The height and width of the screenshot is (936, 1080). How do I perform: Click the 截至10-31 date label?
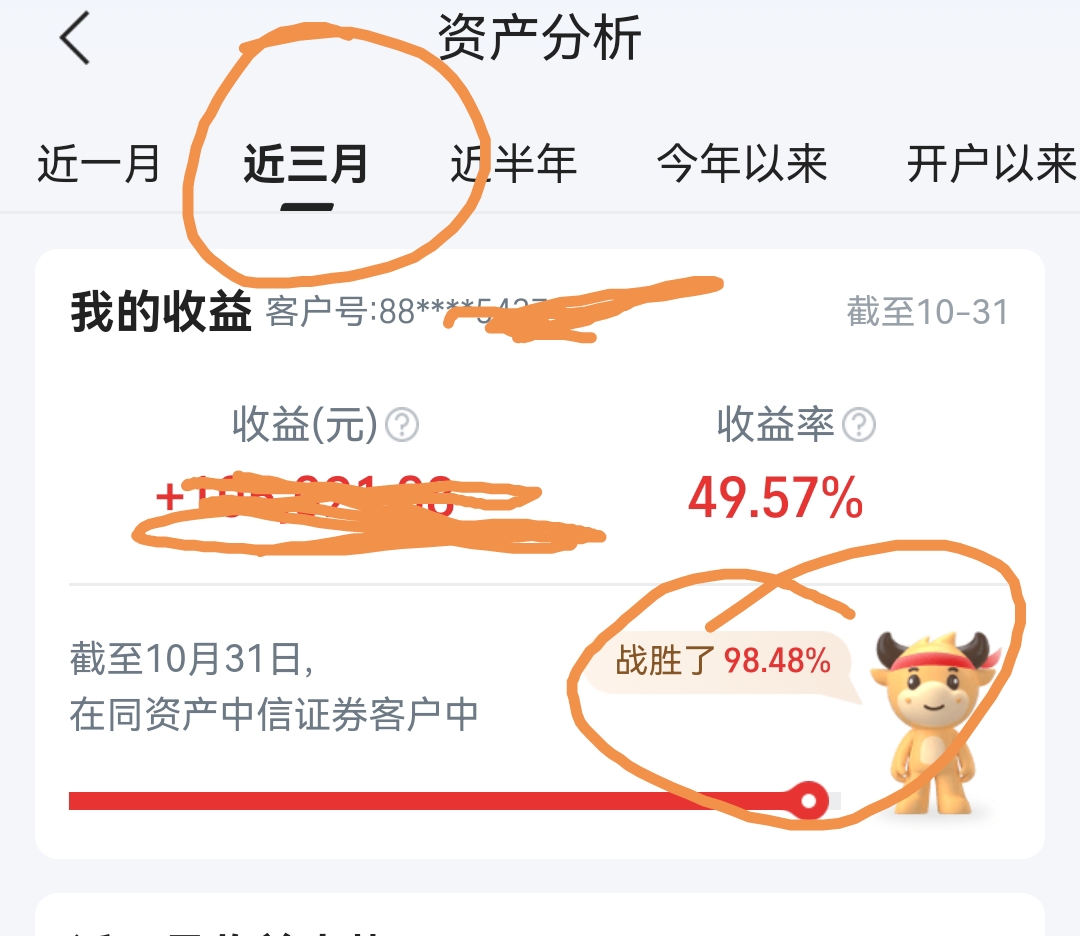pyautogui.click(x=928, y=311)
